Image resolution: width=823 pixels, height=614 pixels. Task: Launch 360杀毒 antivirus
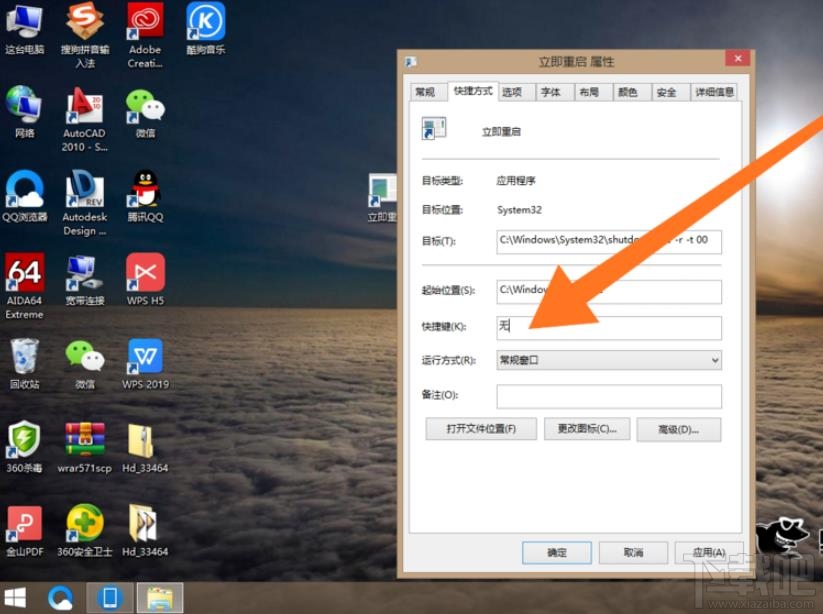point(24,440)
